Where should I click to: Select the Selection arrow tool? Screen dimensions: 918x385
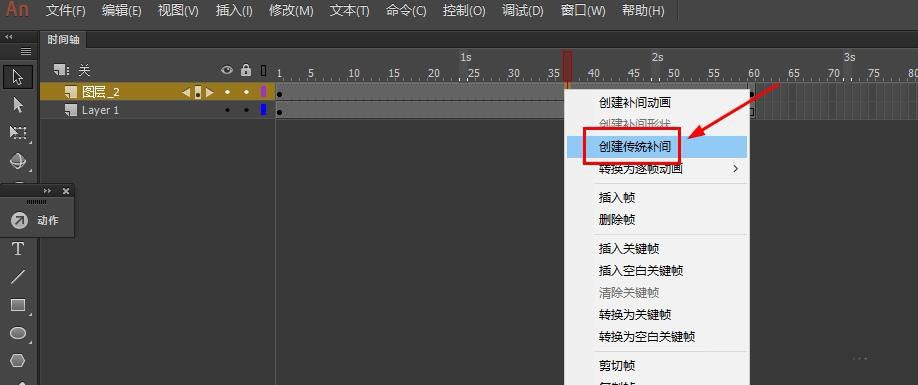coord(18,77)
